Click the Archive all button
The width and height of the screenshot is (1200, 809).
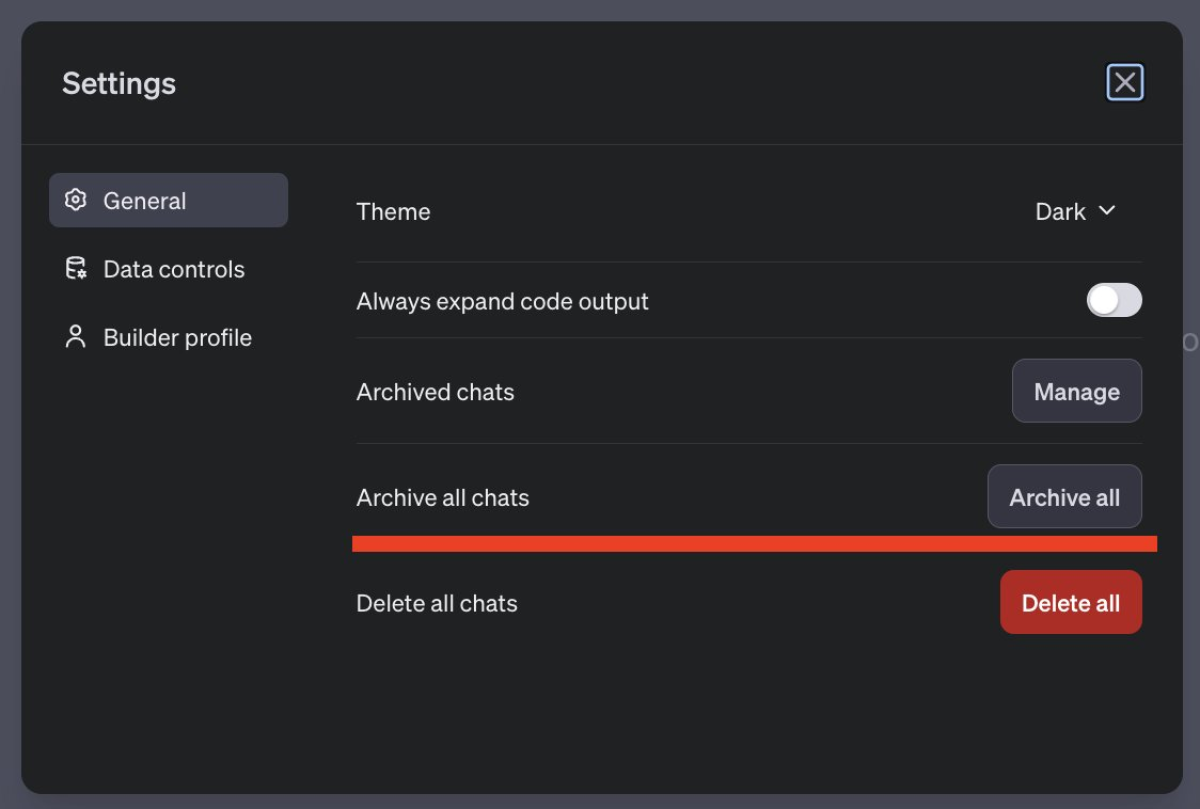click(1064, 497)
